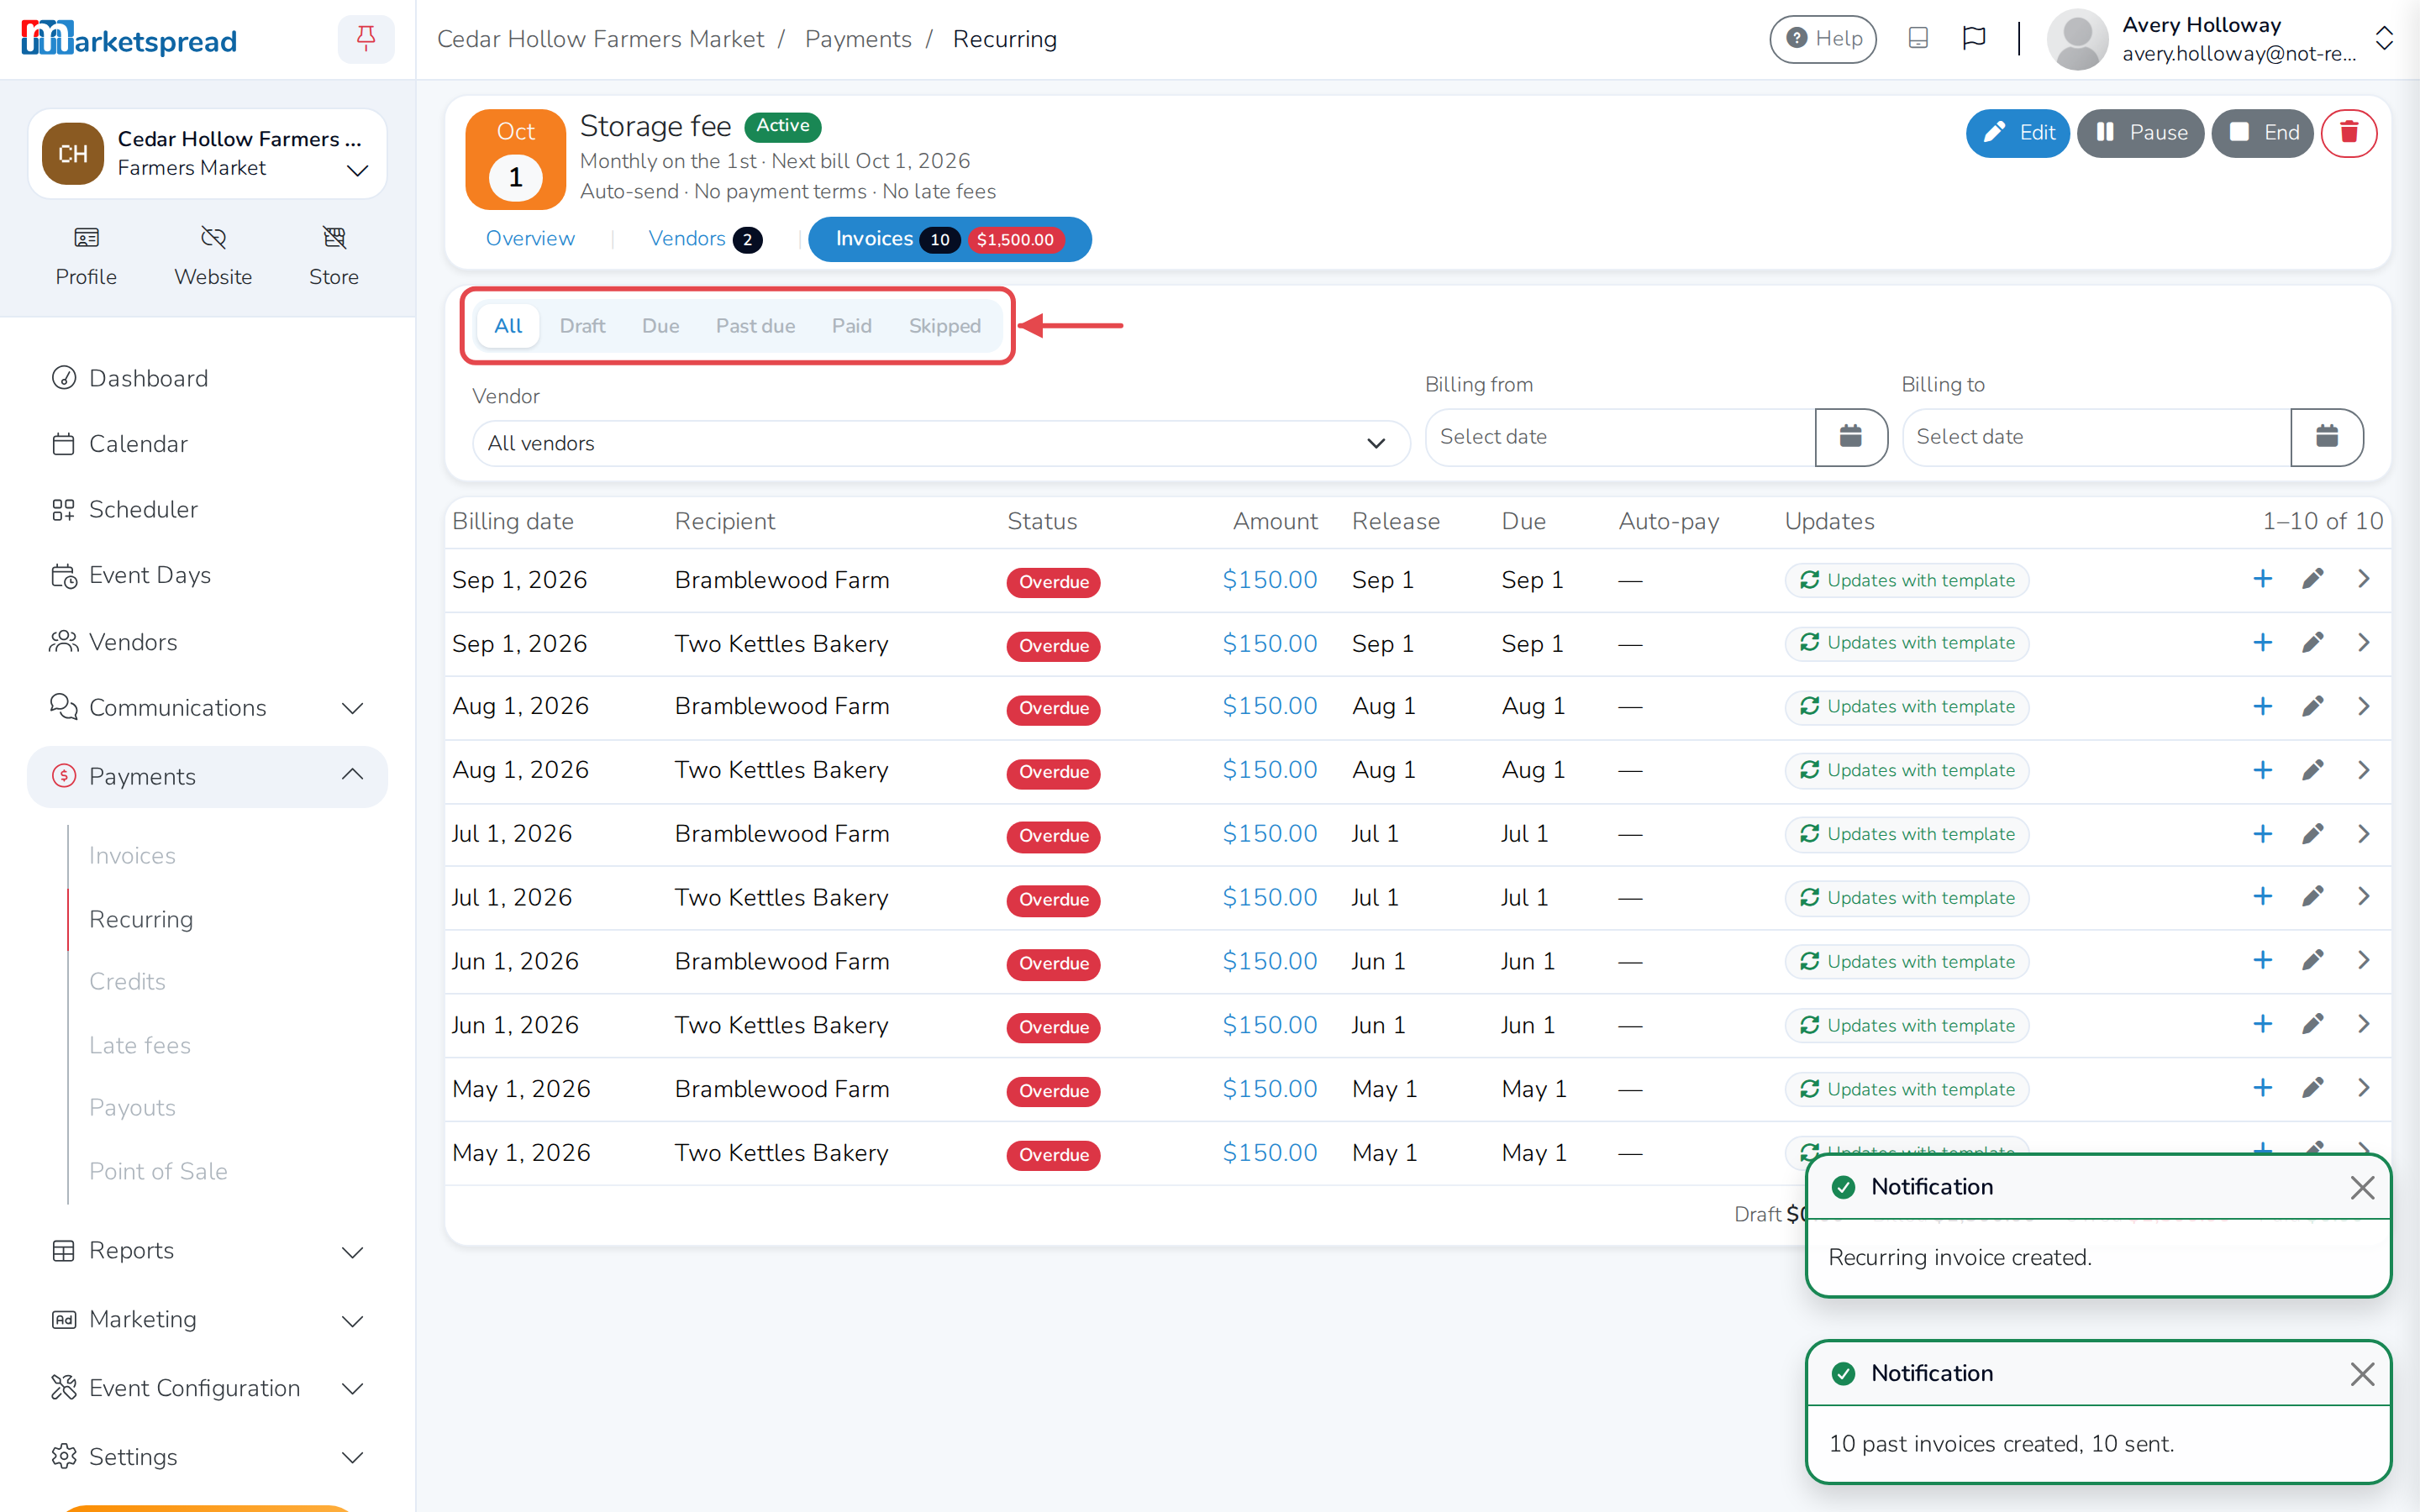Add on the May 1 Bramblewood Farm row
The height and width of the screenshot is (1512, 2420).
coord(2262,1088)
